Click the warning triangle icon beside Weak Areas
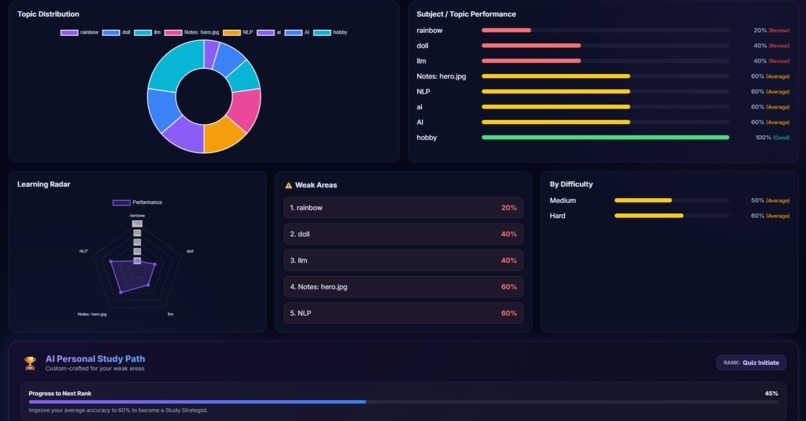This screenshot has height=421, width=806. 288,186
